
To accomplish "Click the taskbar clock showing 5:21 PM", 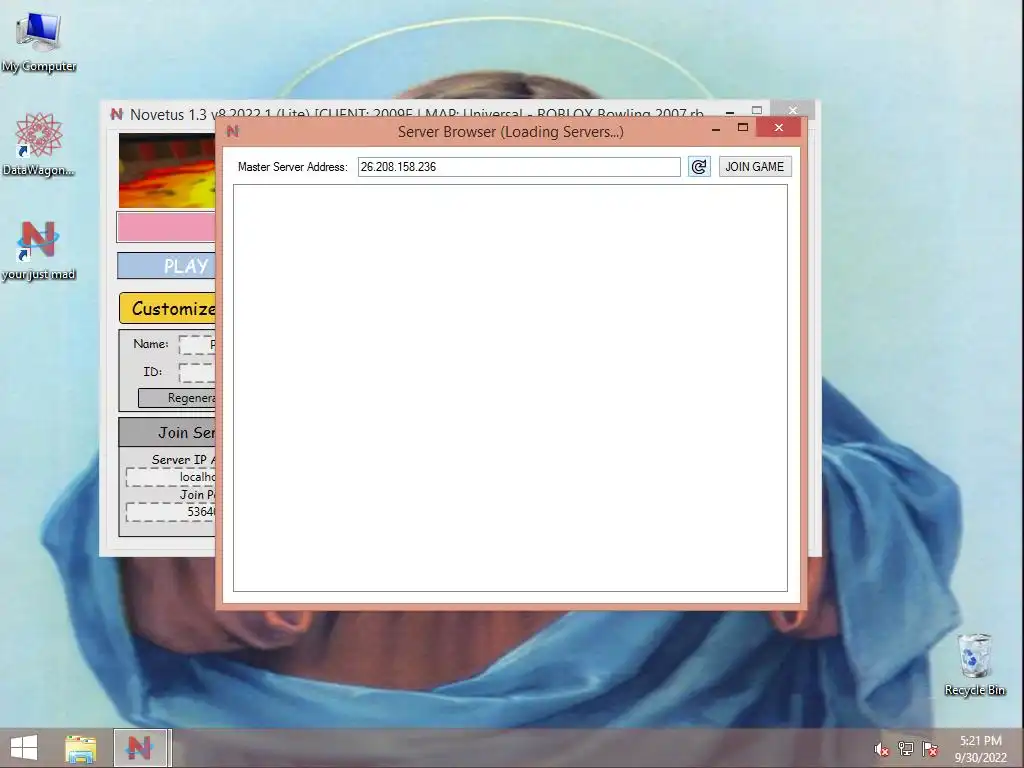I will pos(981,749).
